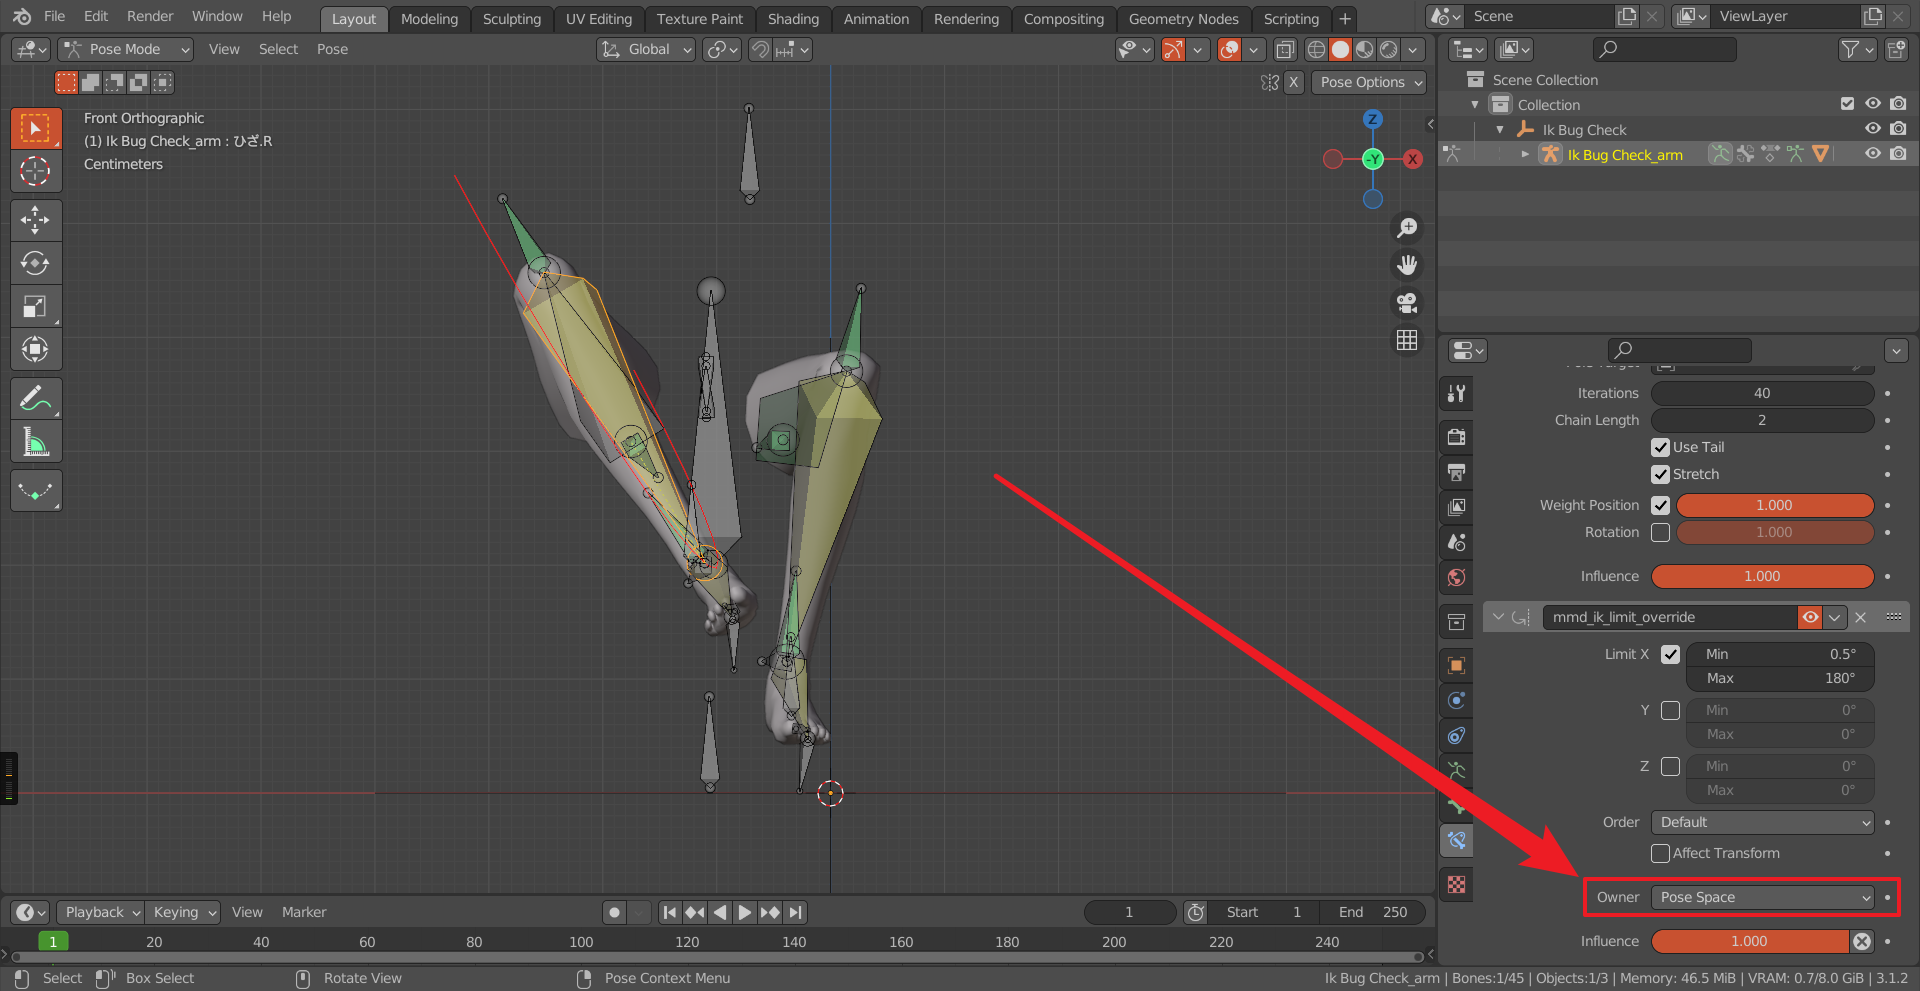Open the Pose Mode dropdown
The width and height of the screenshot is (1920, 991).
click(x=125, y=49)
